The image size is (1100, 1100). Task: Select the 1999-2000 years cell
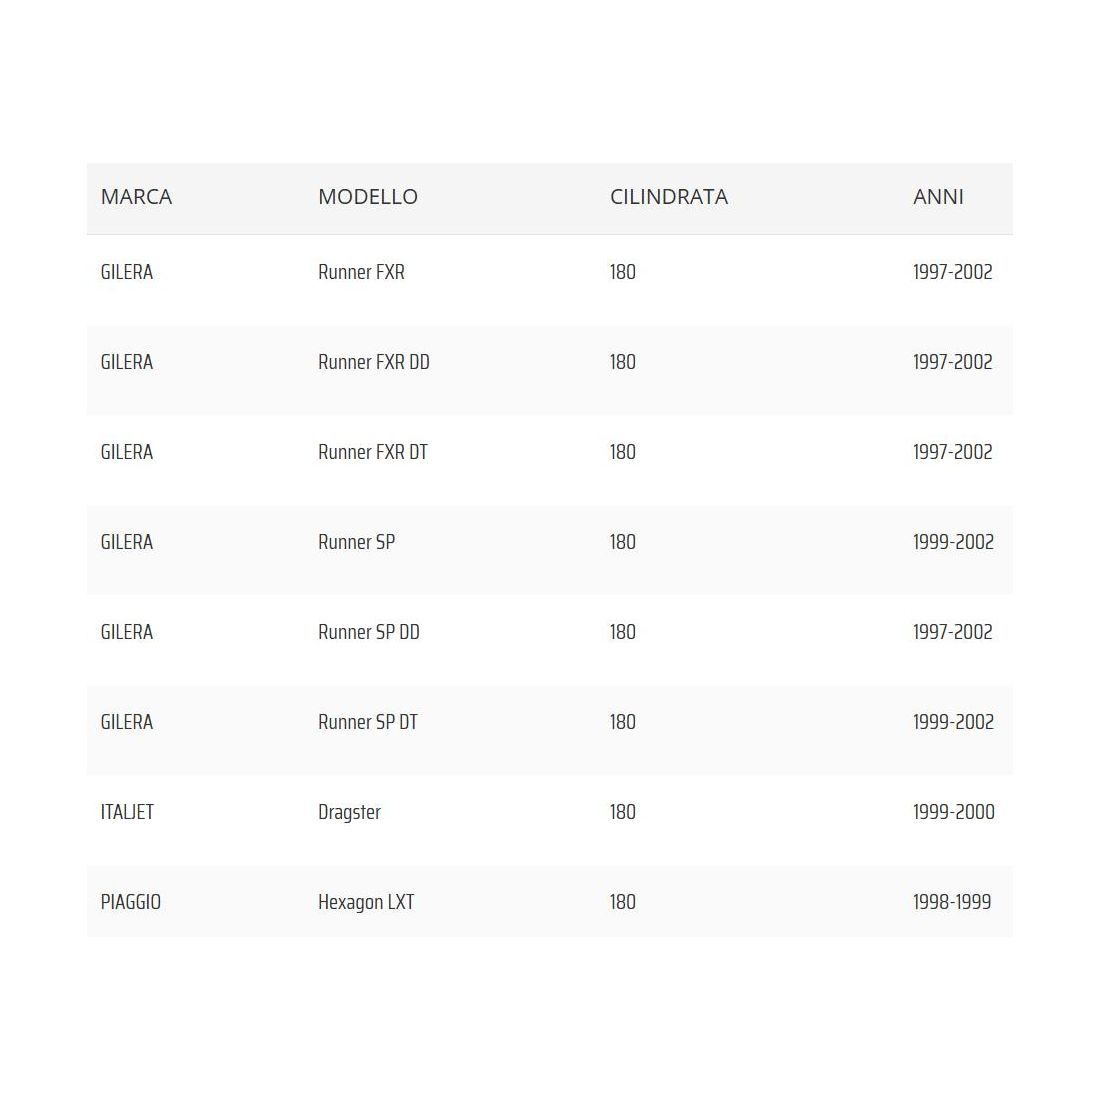pyautogui.click(x=953, y=812)
